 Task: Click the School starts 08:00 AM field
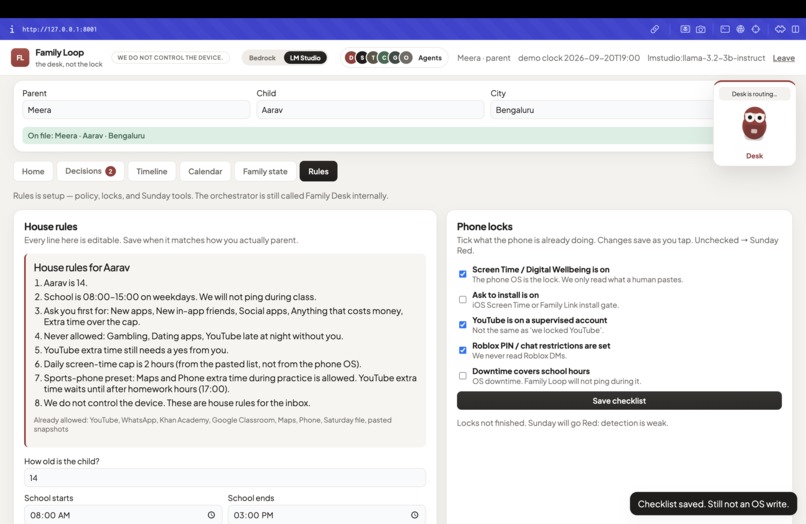pyautogui.click(x=123, y=515)
